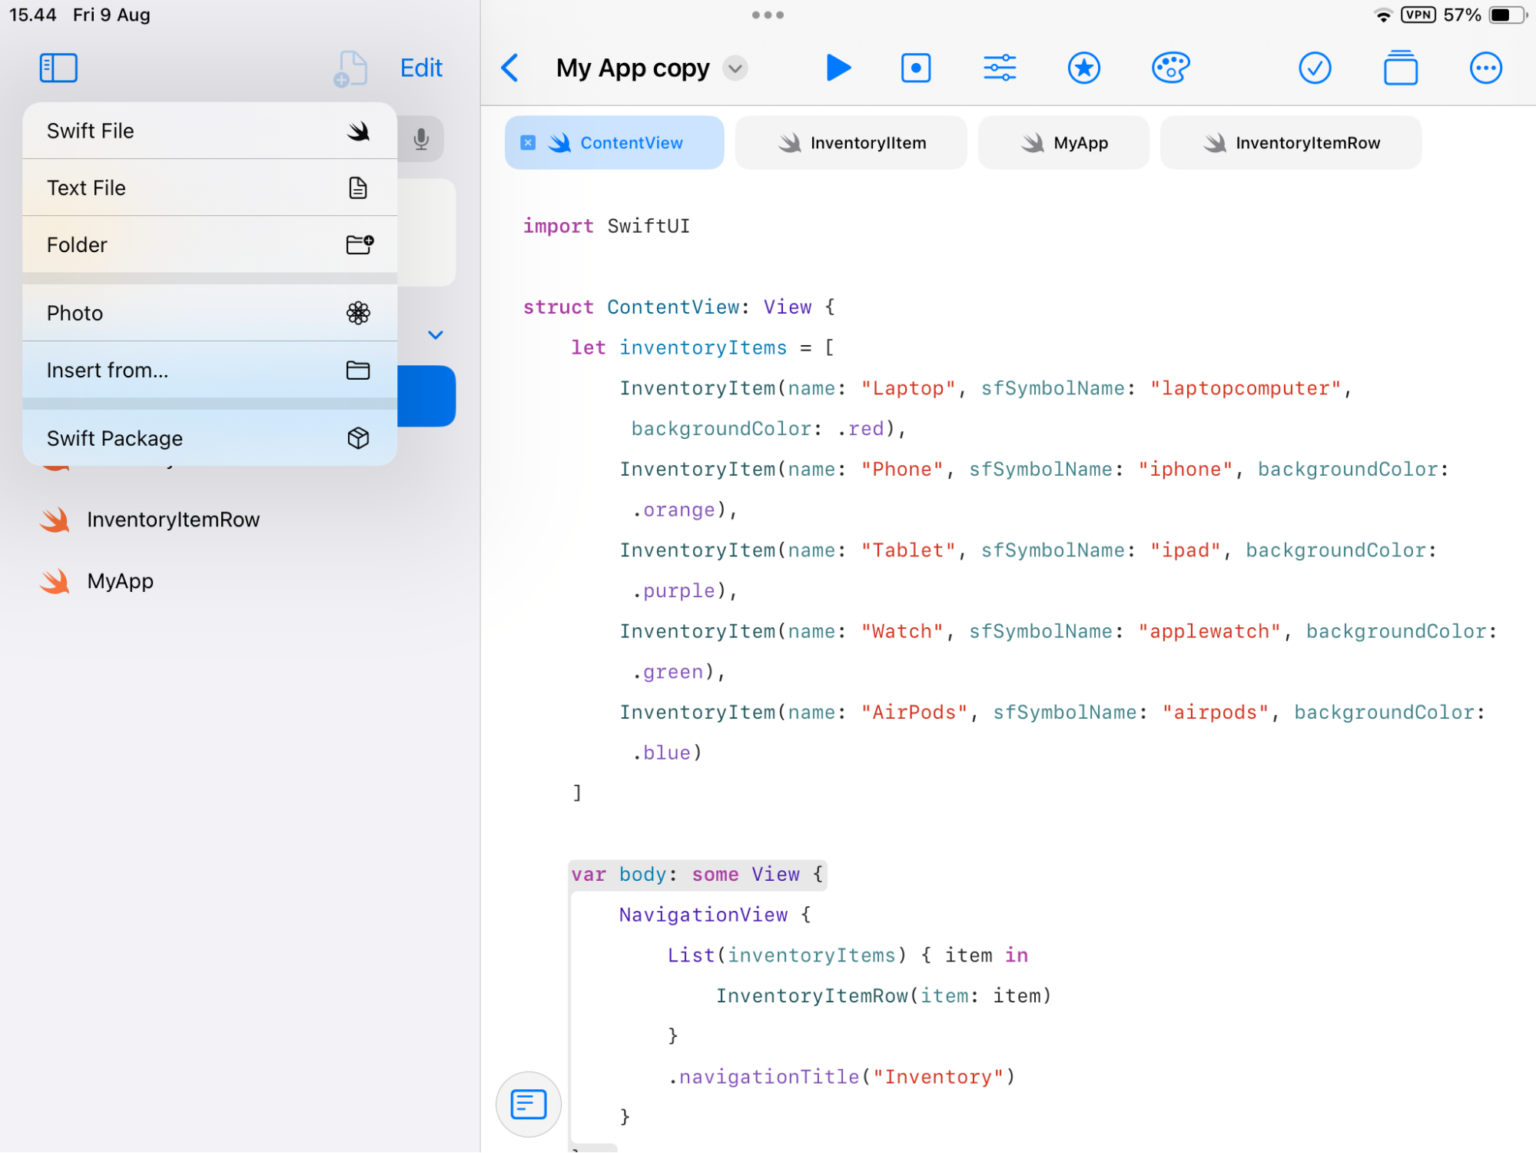Open the code adjustments sliders icon

(999, 68)
